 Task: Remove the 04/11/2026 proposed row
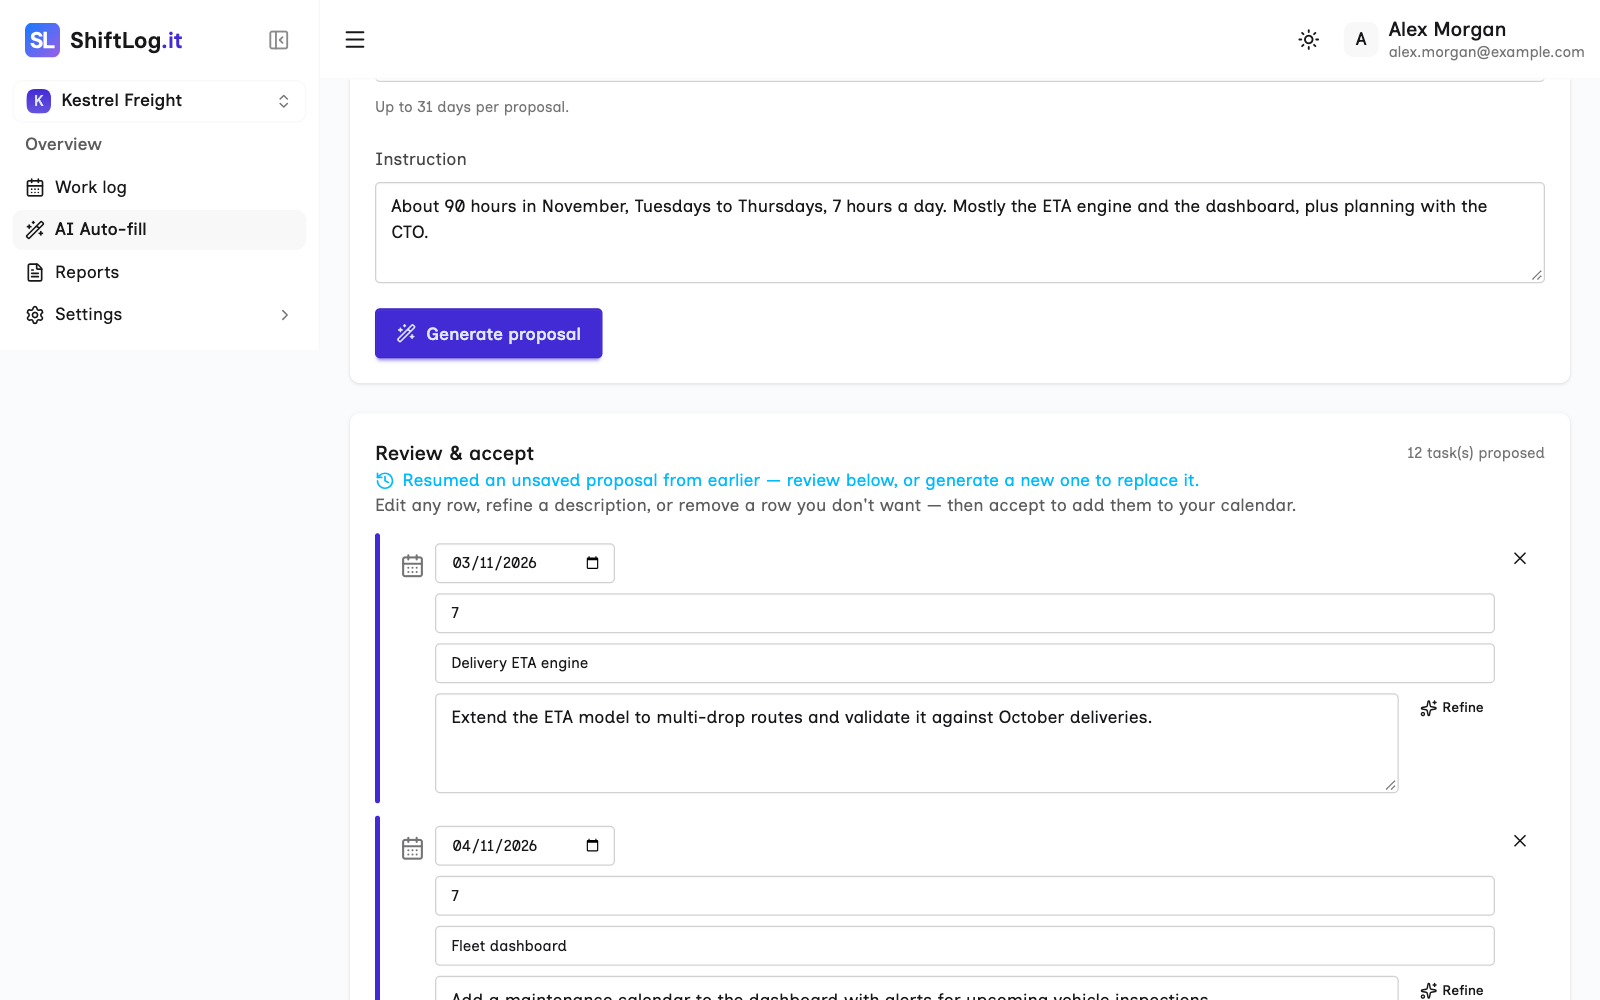pos(1519,841)
